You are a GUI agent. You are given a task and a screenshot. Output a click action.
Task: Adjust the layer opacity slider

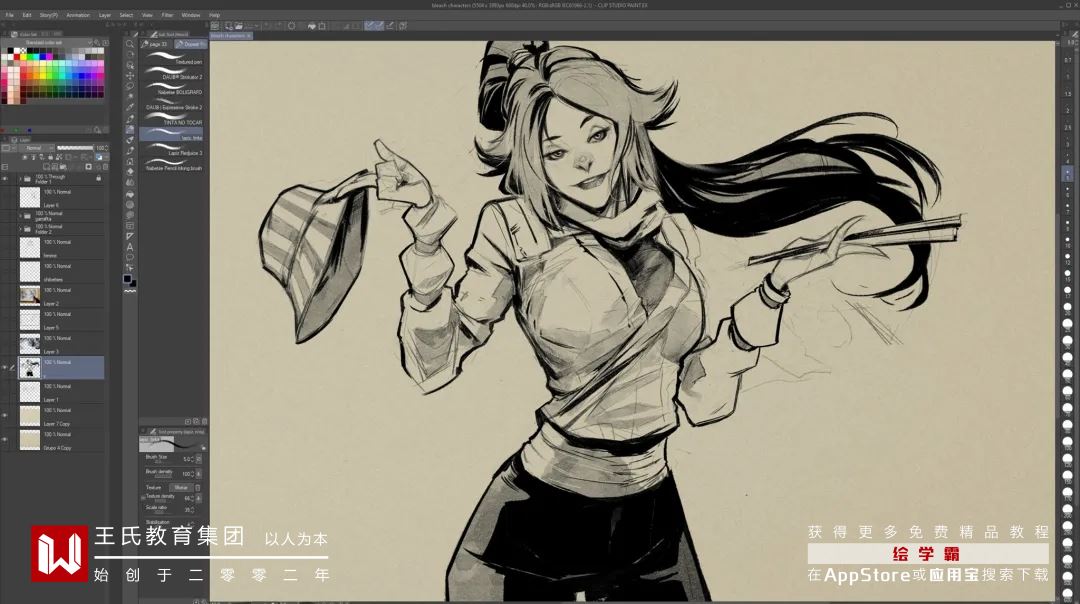click(x=75, y=147)
